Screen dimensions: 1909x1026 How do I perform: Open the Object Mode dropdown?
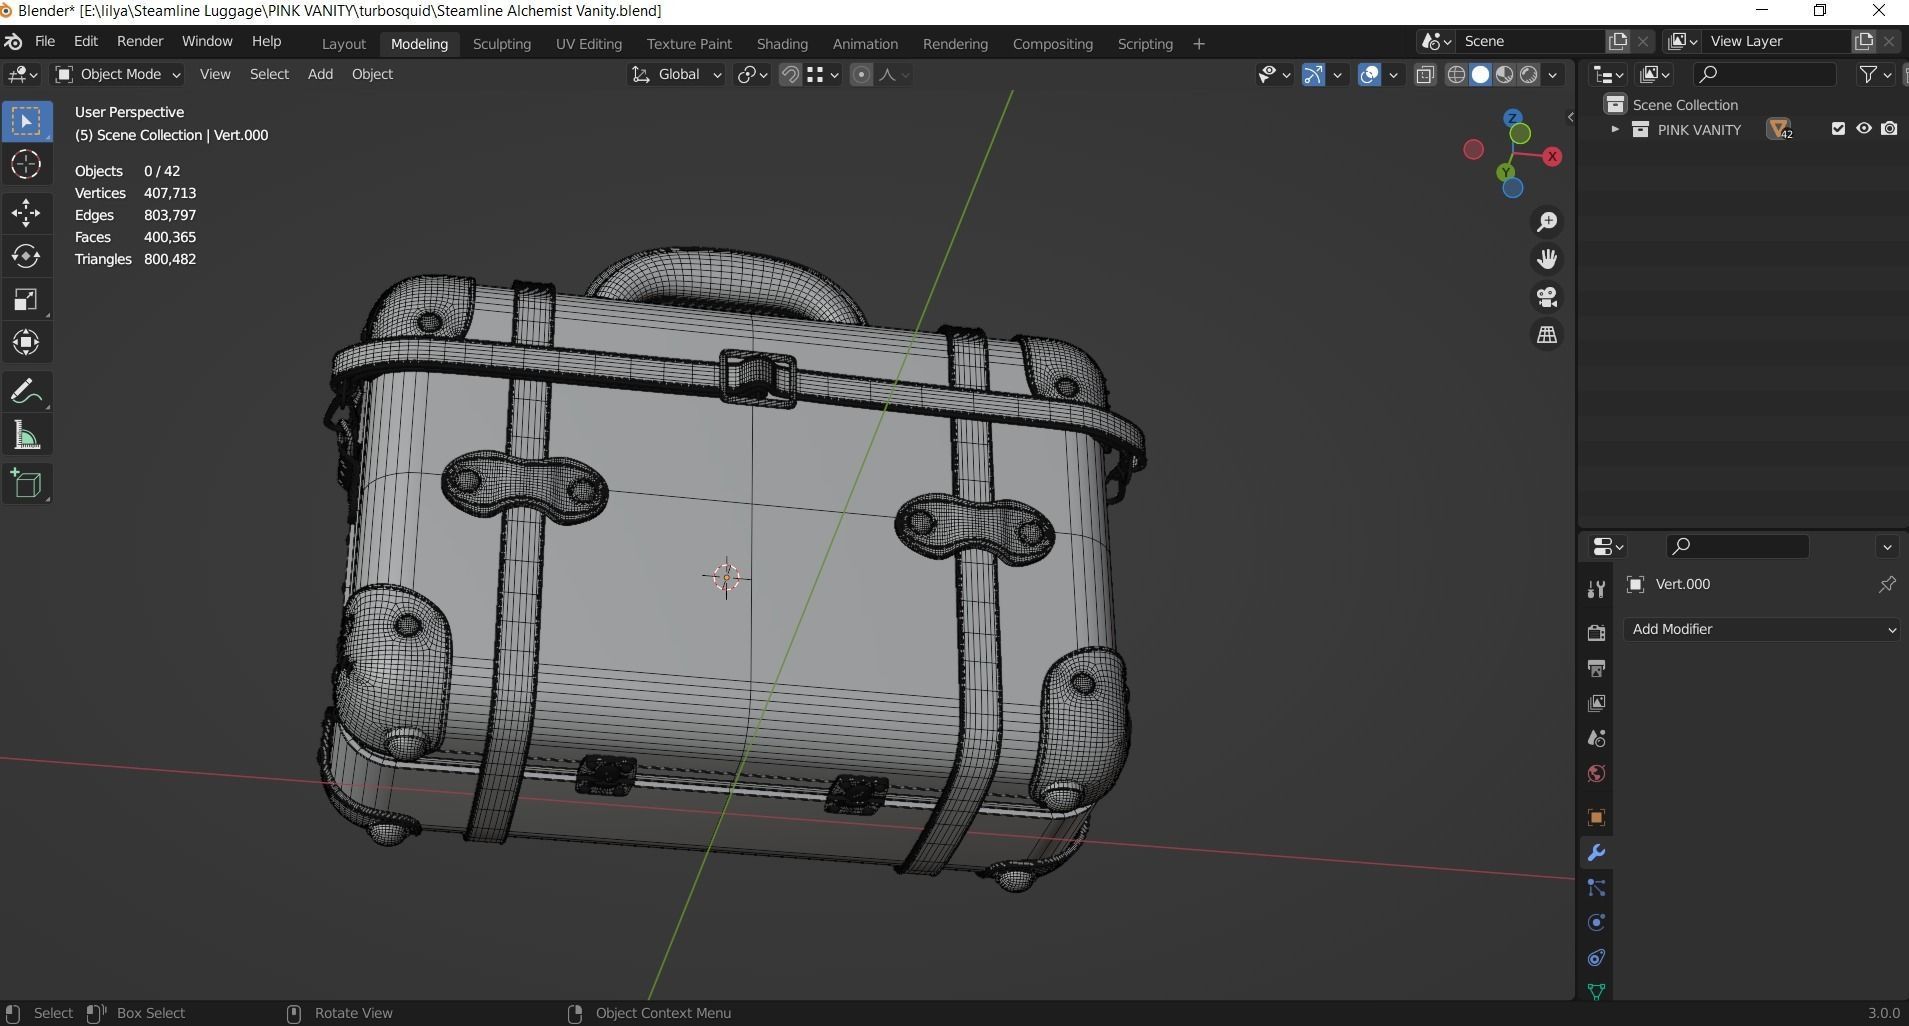[118, 74]
